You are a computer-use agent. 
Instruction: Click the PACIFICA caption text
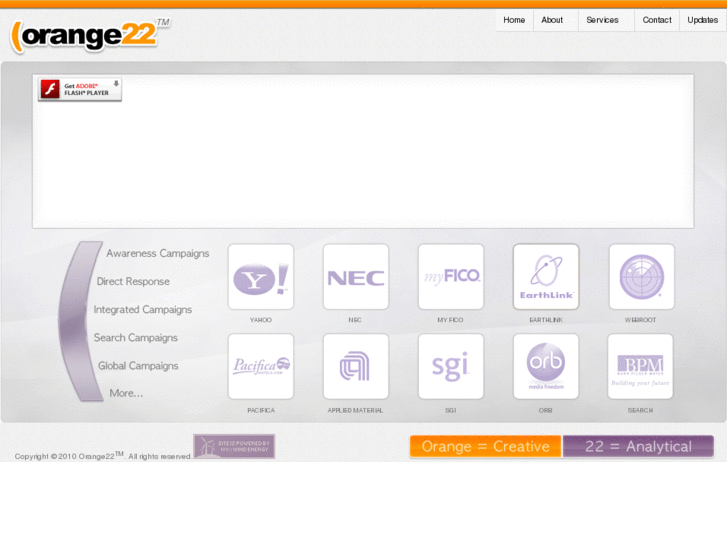pos(261,410)
